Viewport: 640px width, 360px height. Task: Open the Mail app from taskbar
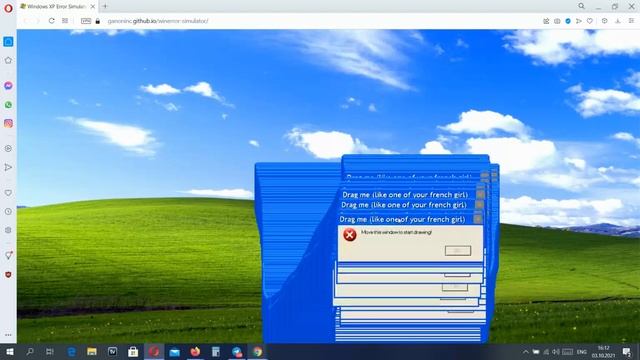[x=174, y=352]
